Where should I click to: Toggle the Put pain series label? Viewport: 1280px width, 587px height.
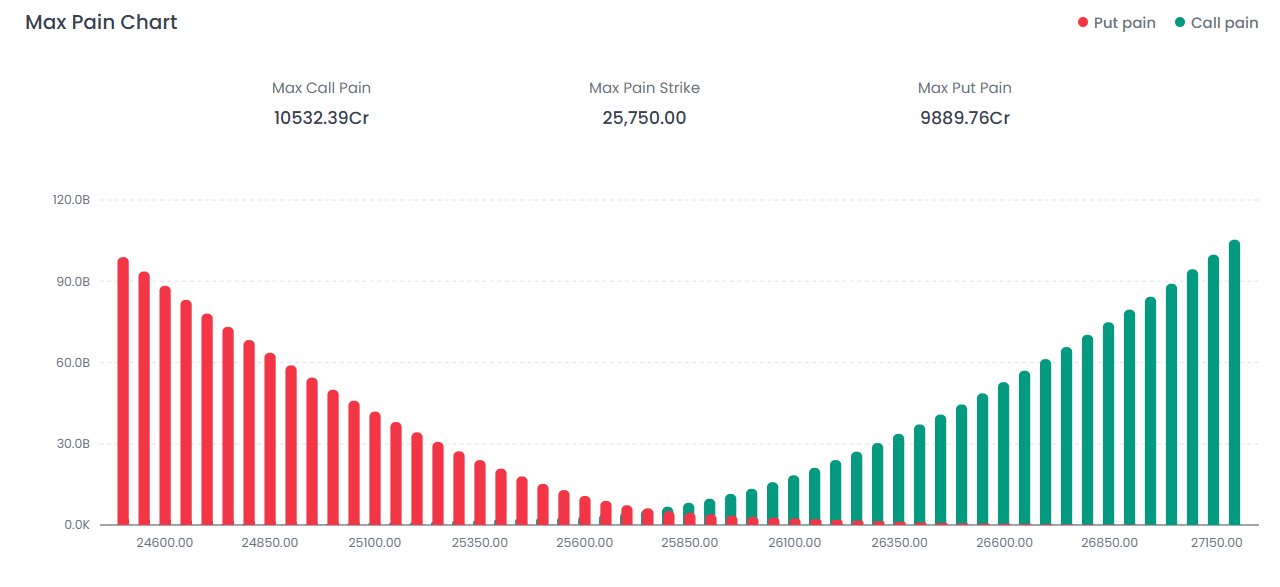[x=1124, y=23]
